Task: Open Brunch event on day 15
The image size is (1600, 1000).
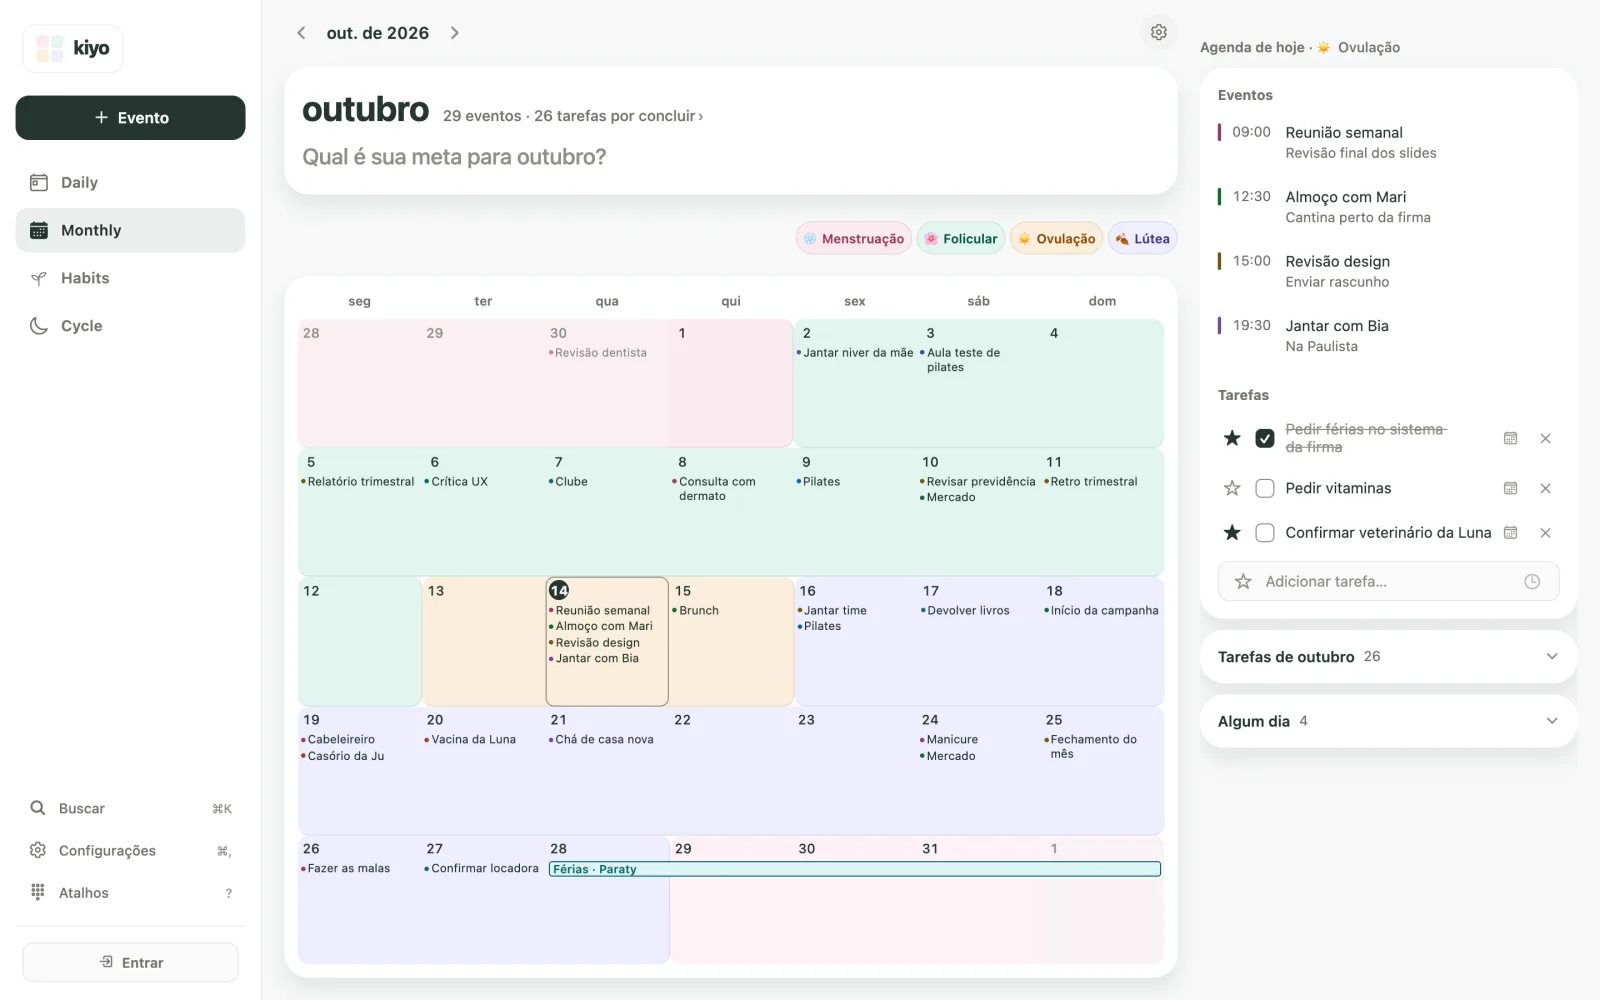Action: point(696,611)
